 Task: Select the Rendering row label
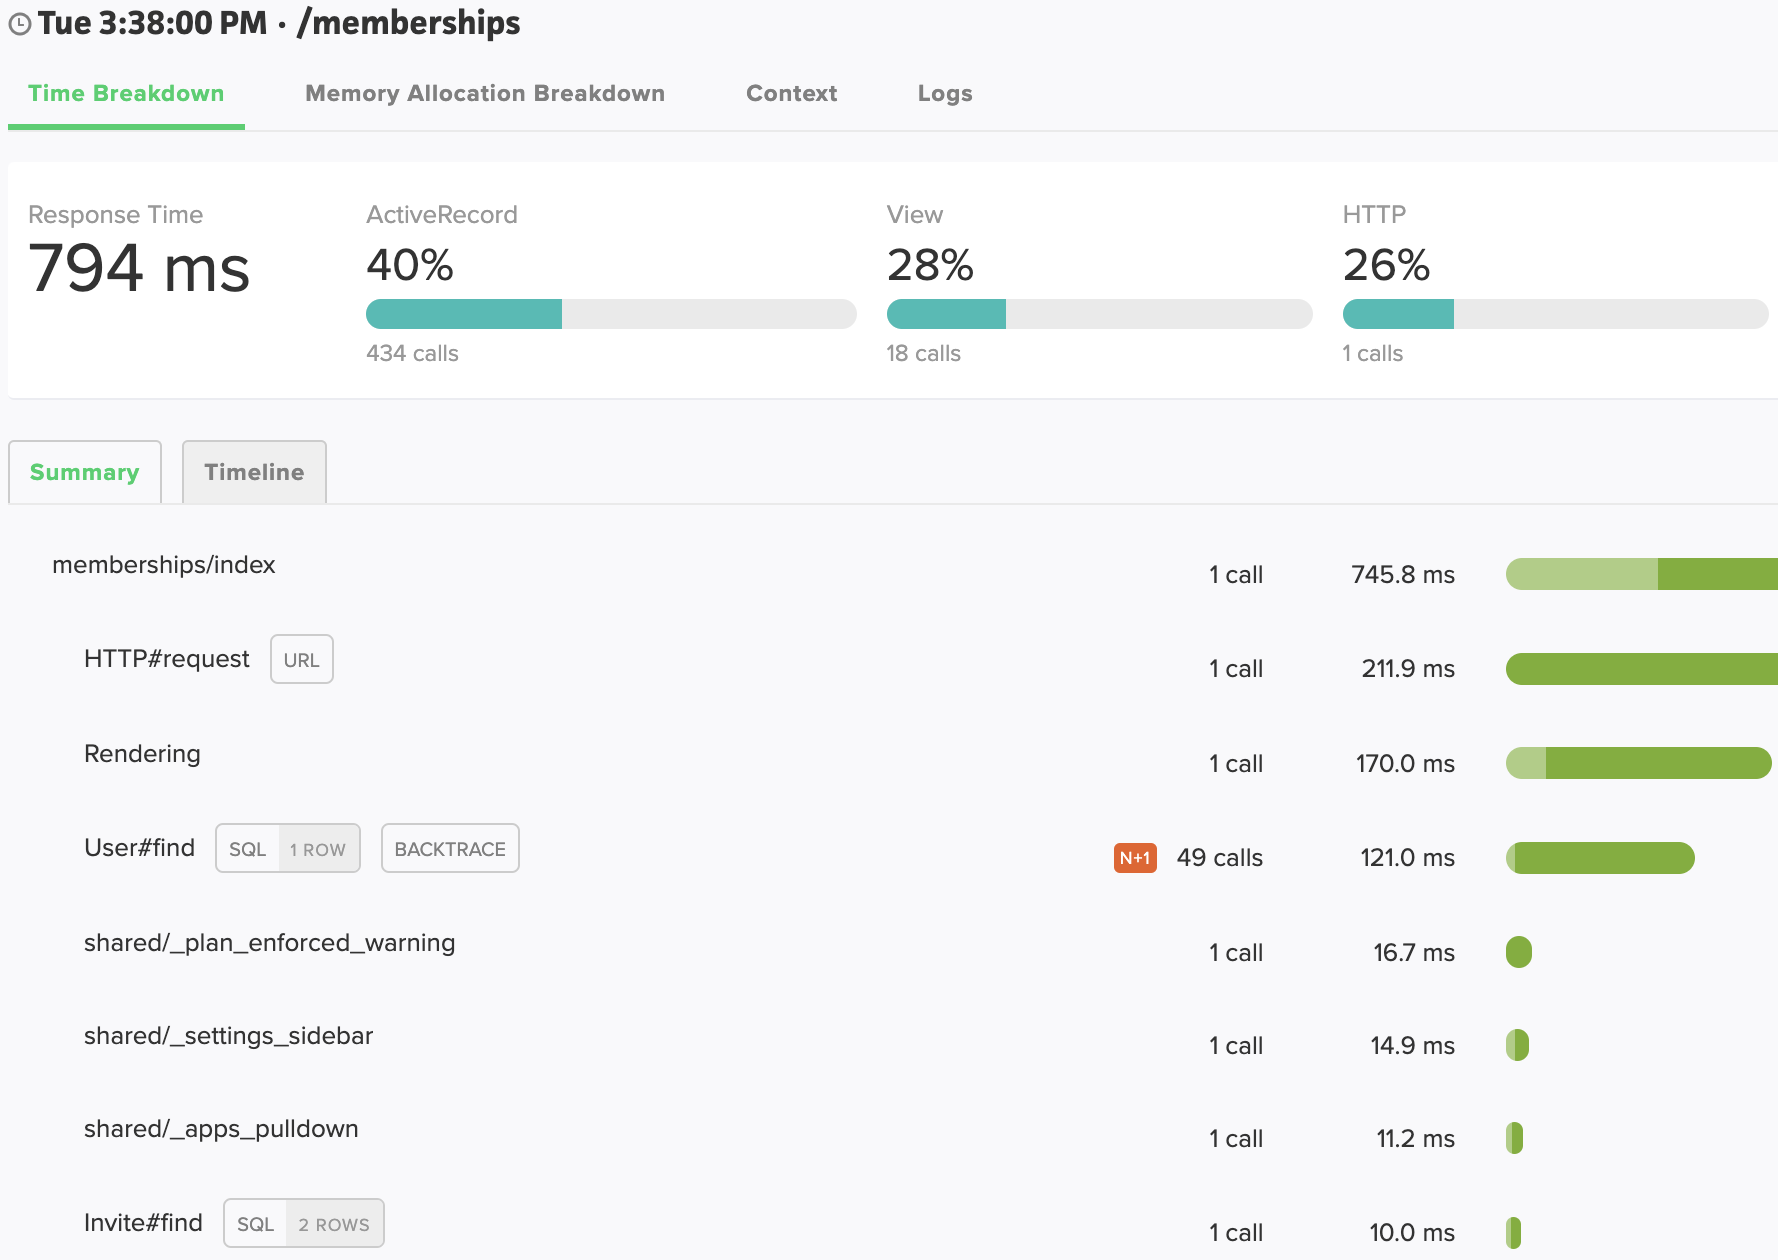click(142, 754)
